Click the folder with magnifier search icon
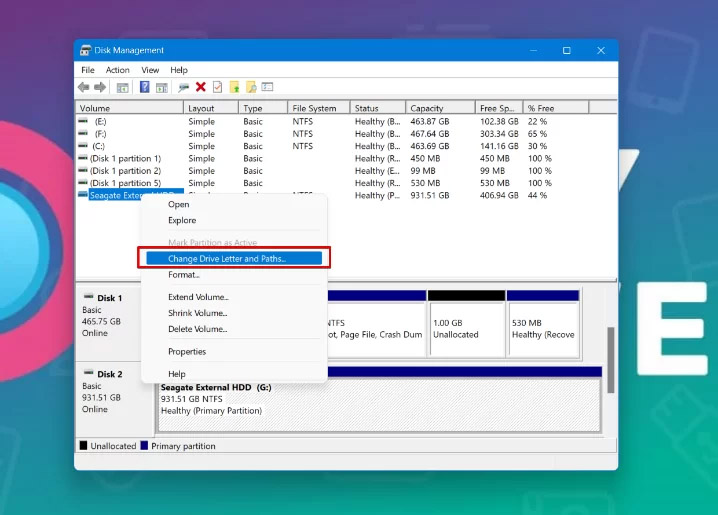Image resolution: width=718 pixels, height=515 pixels. pyautogui.click(x=251, y=87)
